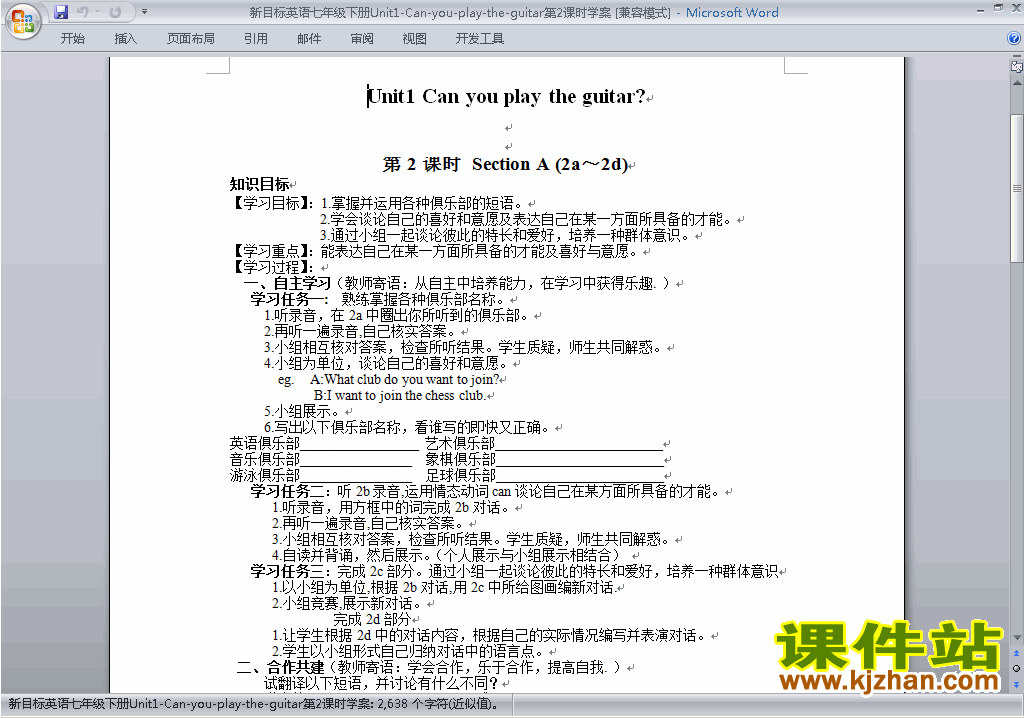
Task: Open the 页面布局 ribbon tab
Action: [190, 39]
